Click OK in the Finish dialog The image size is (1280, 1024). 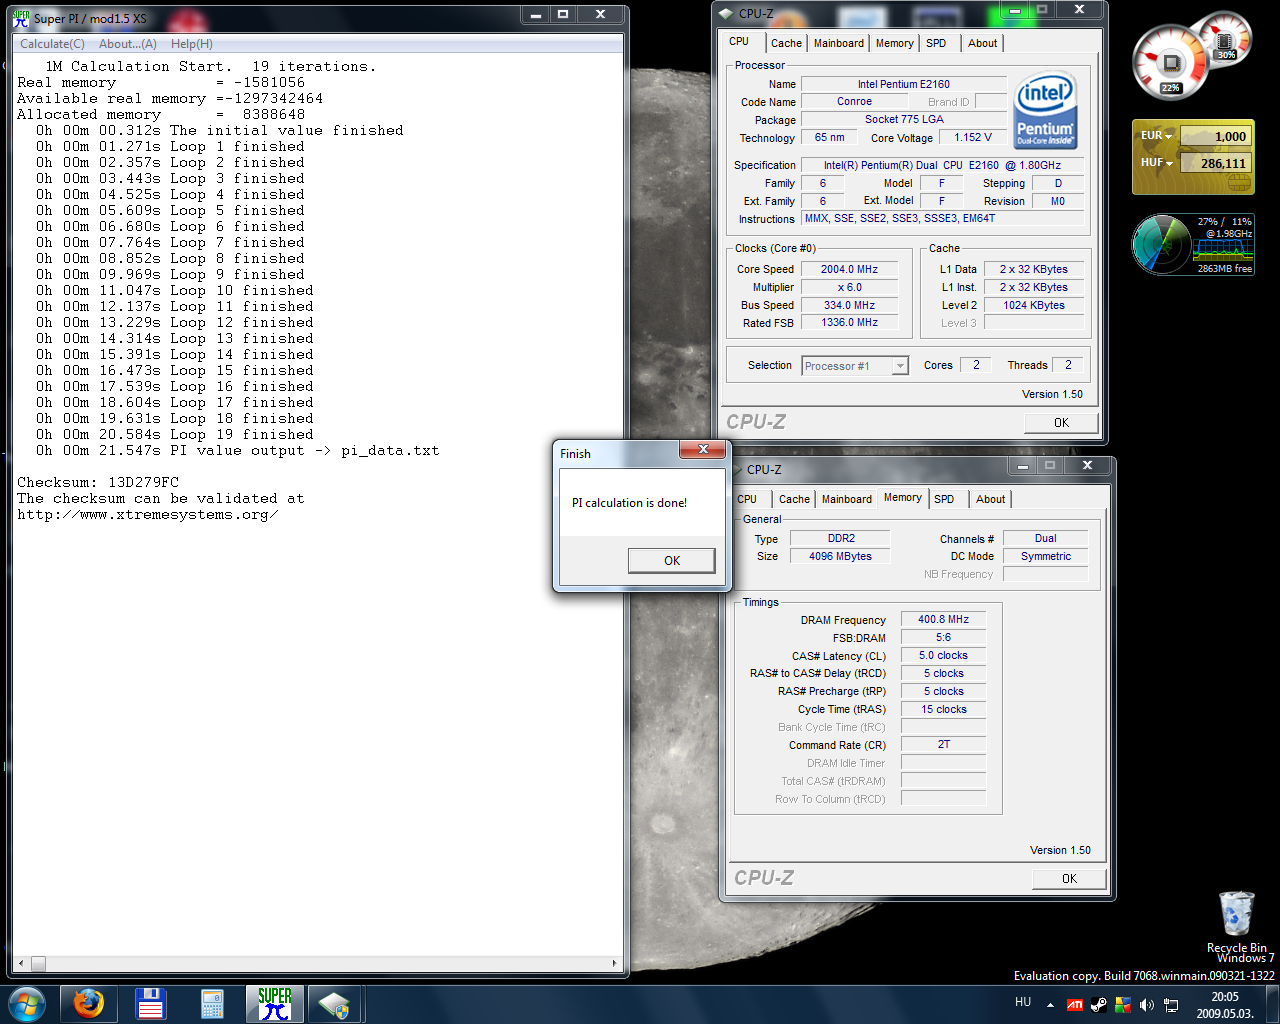point(671,560)
